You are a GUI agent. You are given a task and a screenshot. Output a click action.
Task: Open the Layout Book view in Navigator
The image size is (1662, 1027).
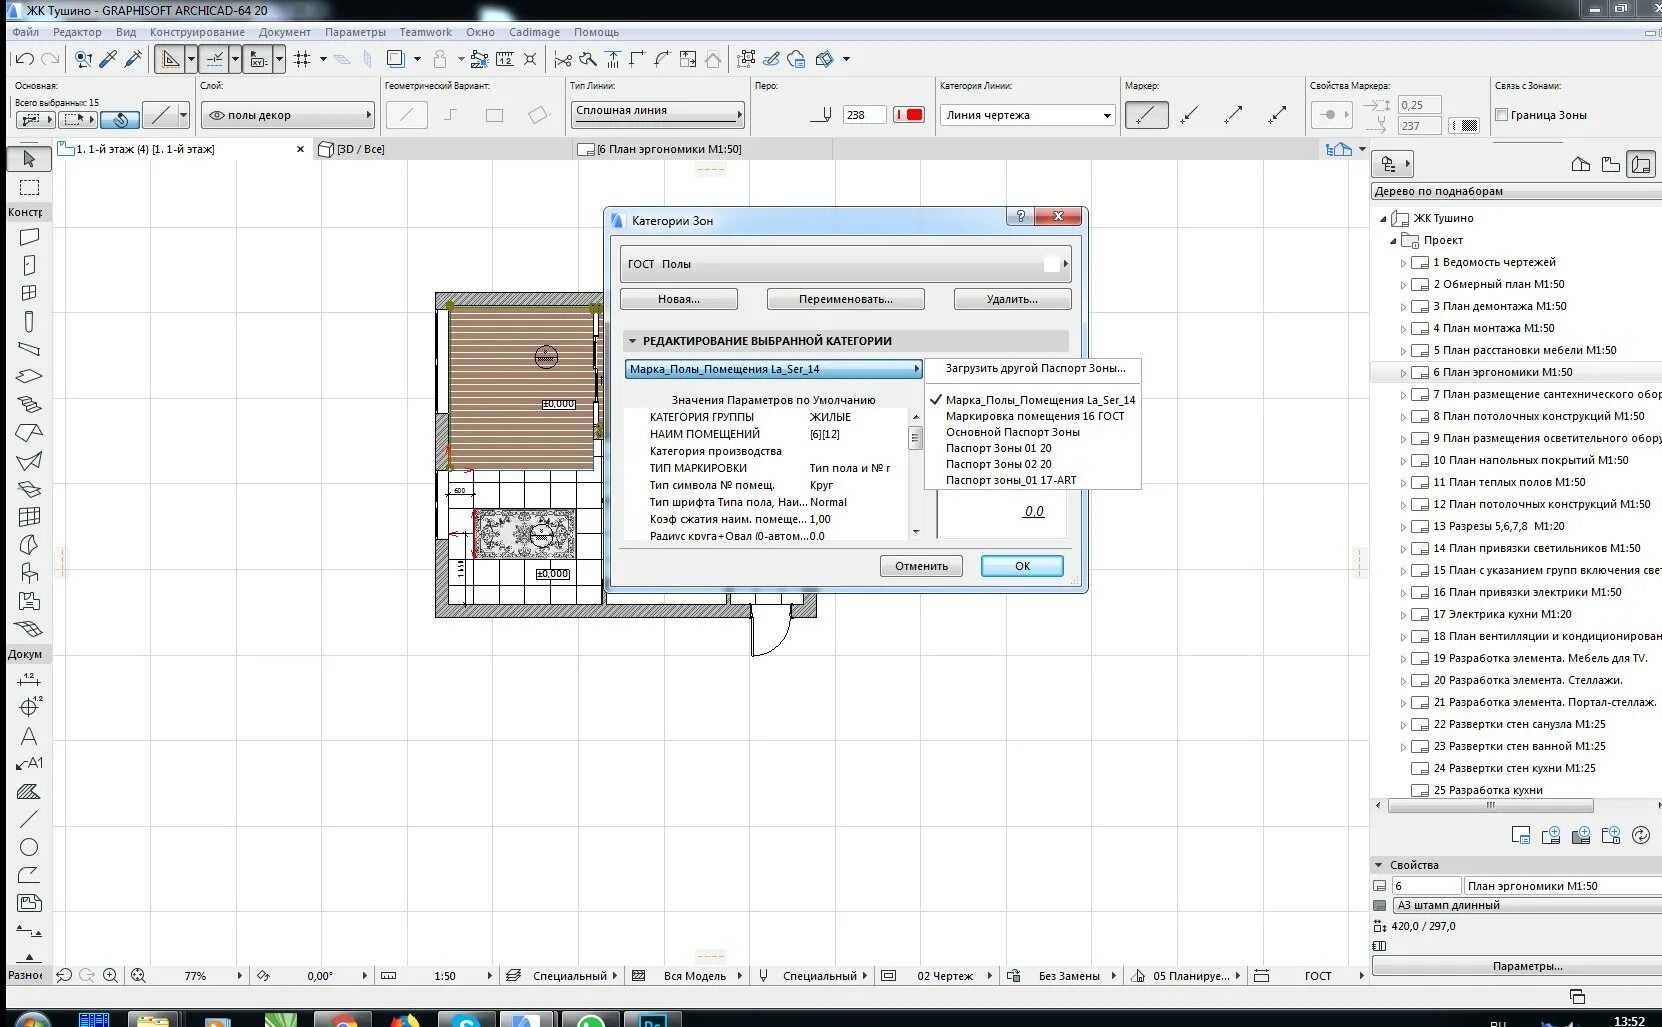click(x=1641, y=164)
